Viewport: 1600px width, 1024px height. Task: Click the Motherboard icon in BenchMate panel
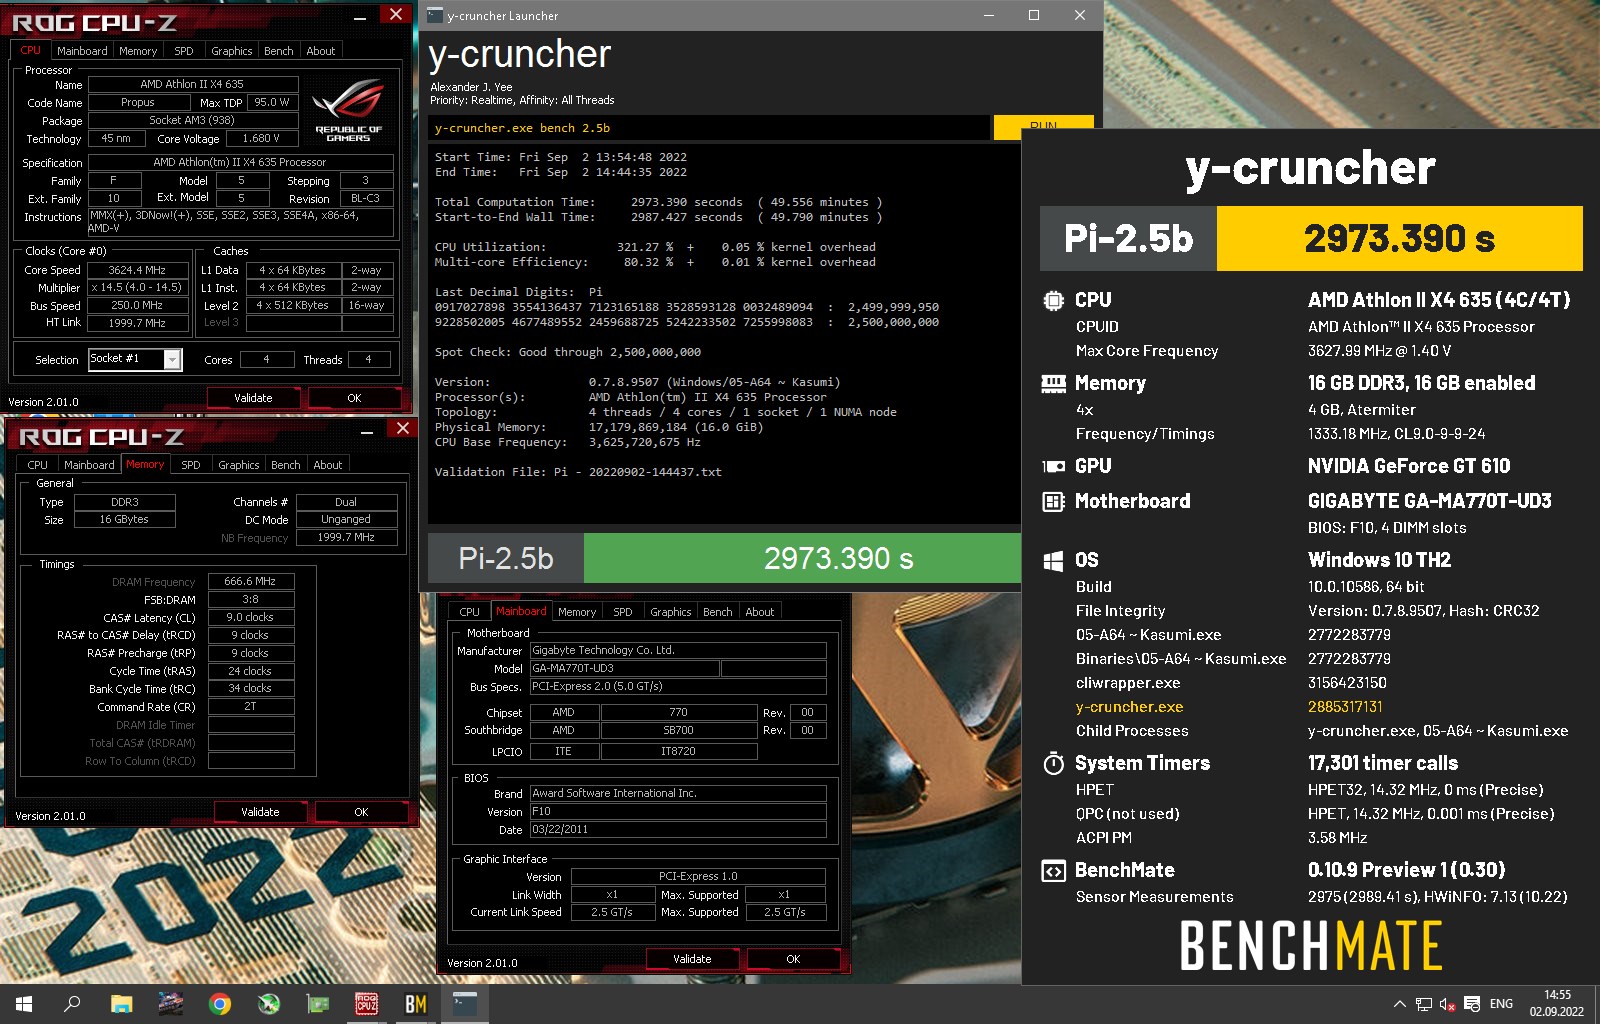1053,501
